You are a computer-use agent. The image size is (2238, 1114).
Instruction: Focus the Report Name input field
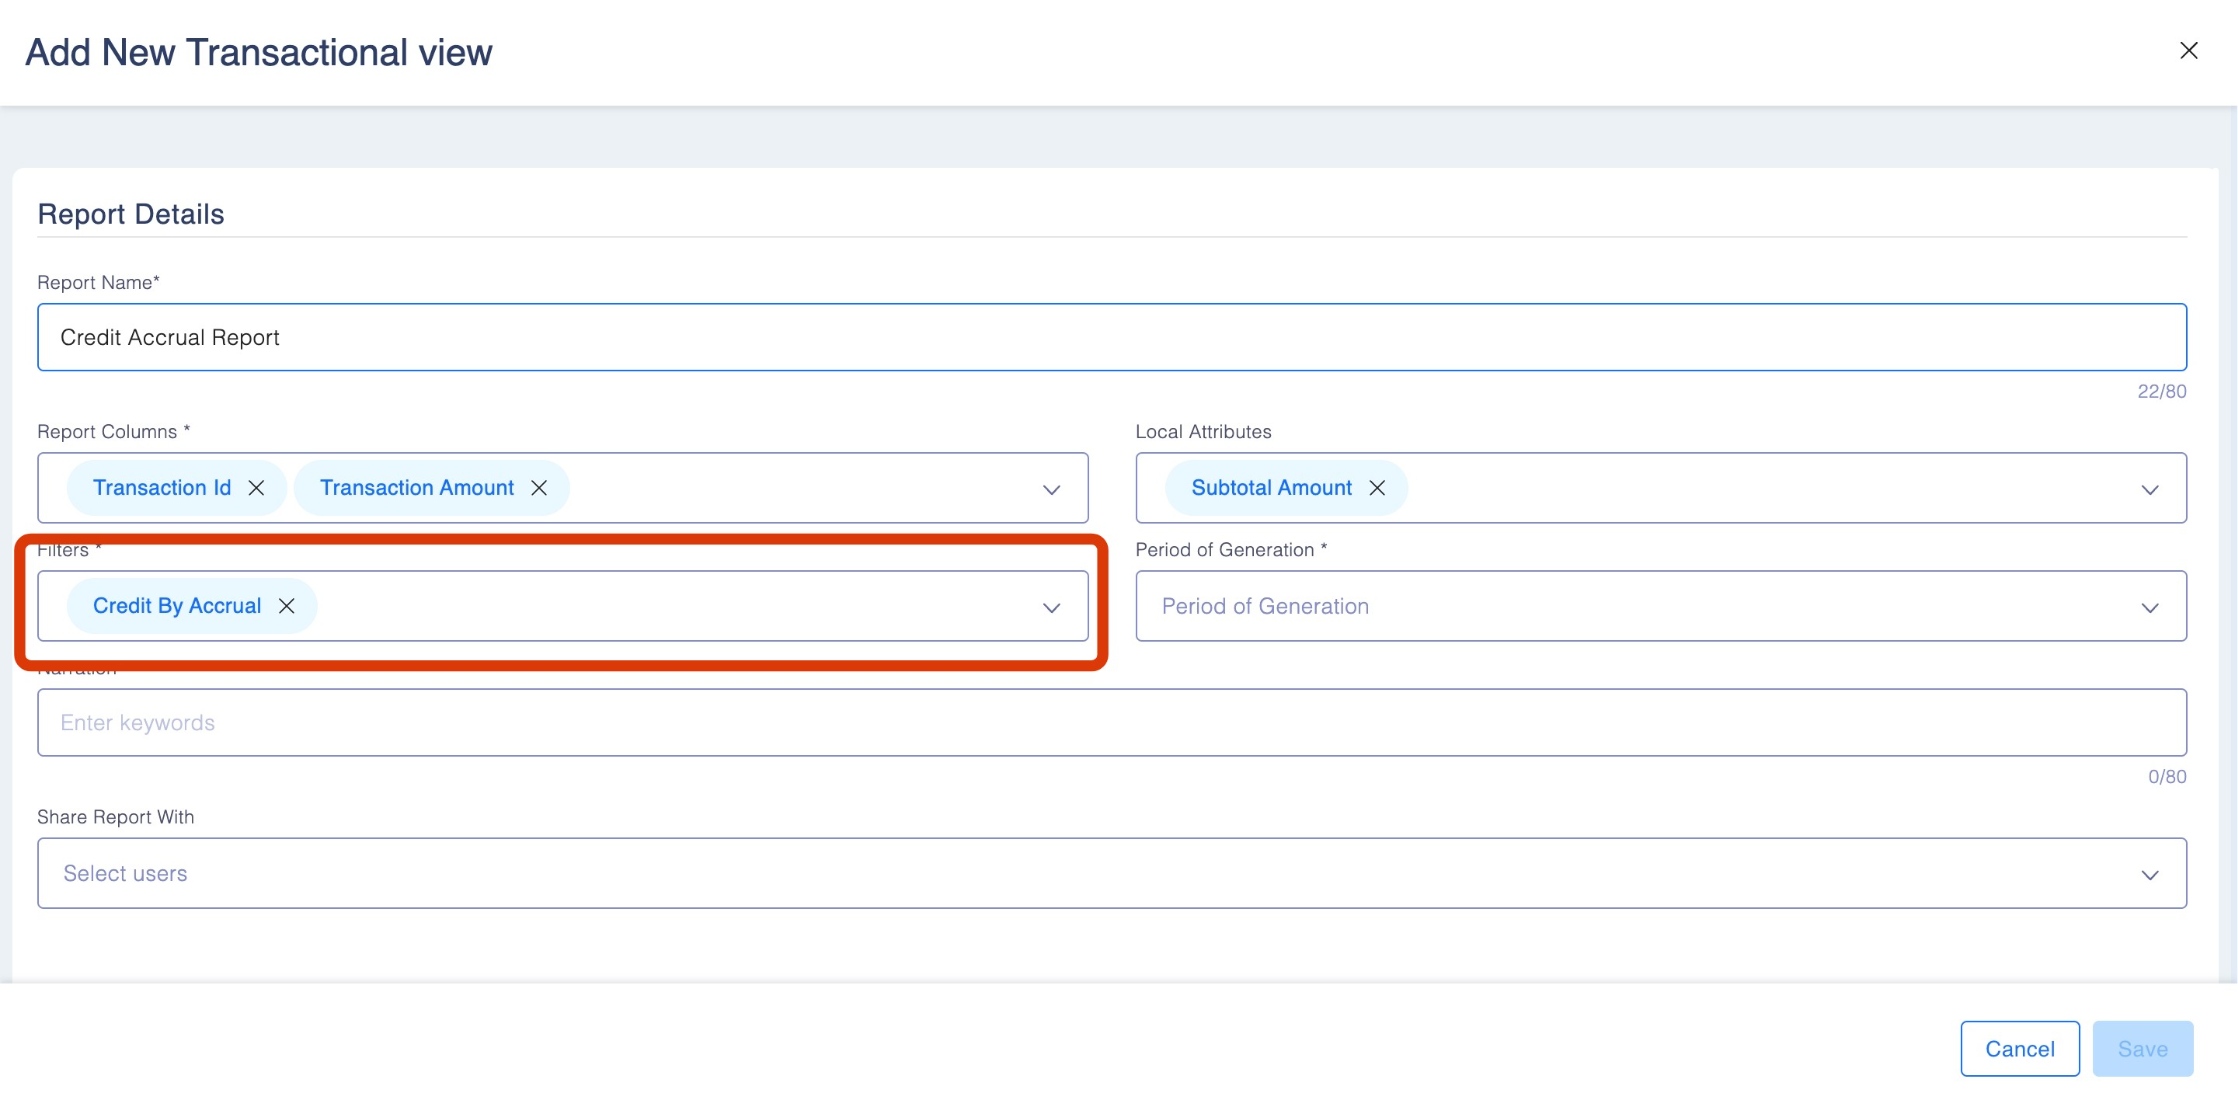(x=1110, y=337)
